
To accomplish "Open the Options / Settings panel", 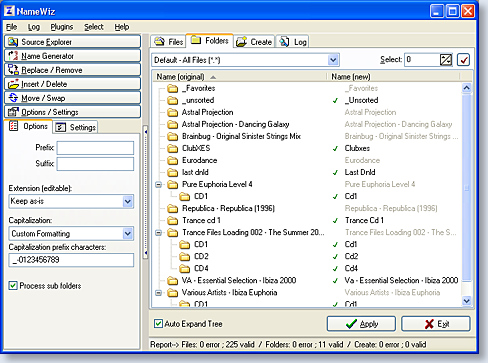I will click(x=72, y=112).
